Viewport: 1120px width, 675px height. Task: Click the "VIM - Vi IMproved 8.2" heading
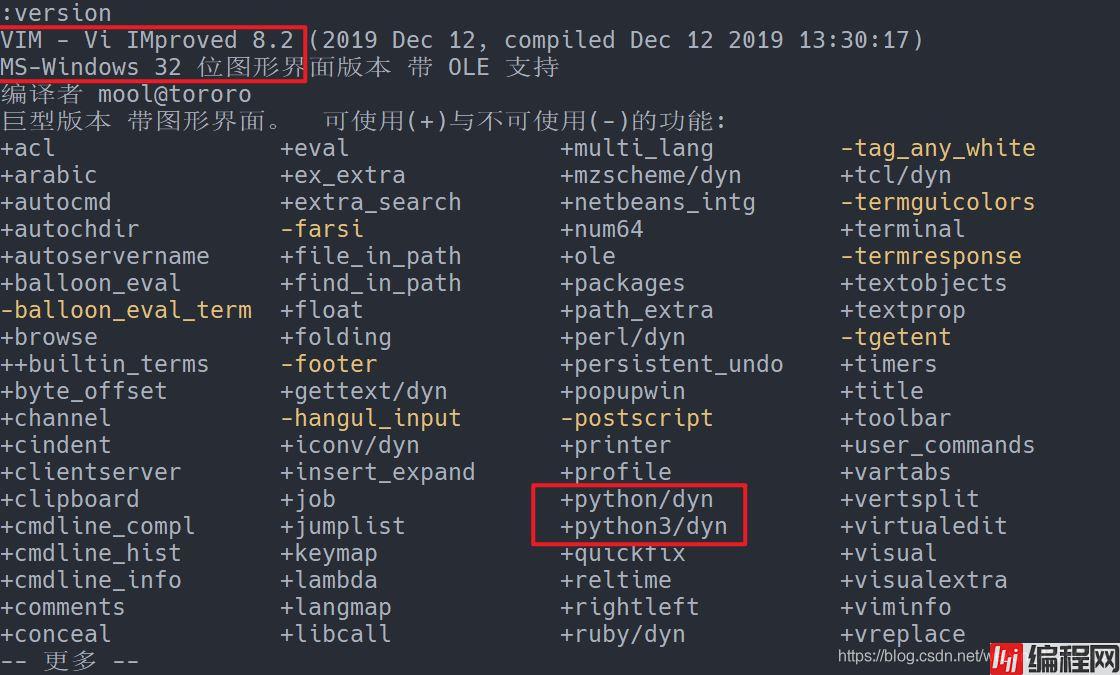147,40
